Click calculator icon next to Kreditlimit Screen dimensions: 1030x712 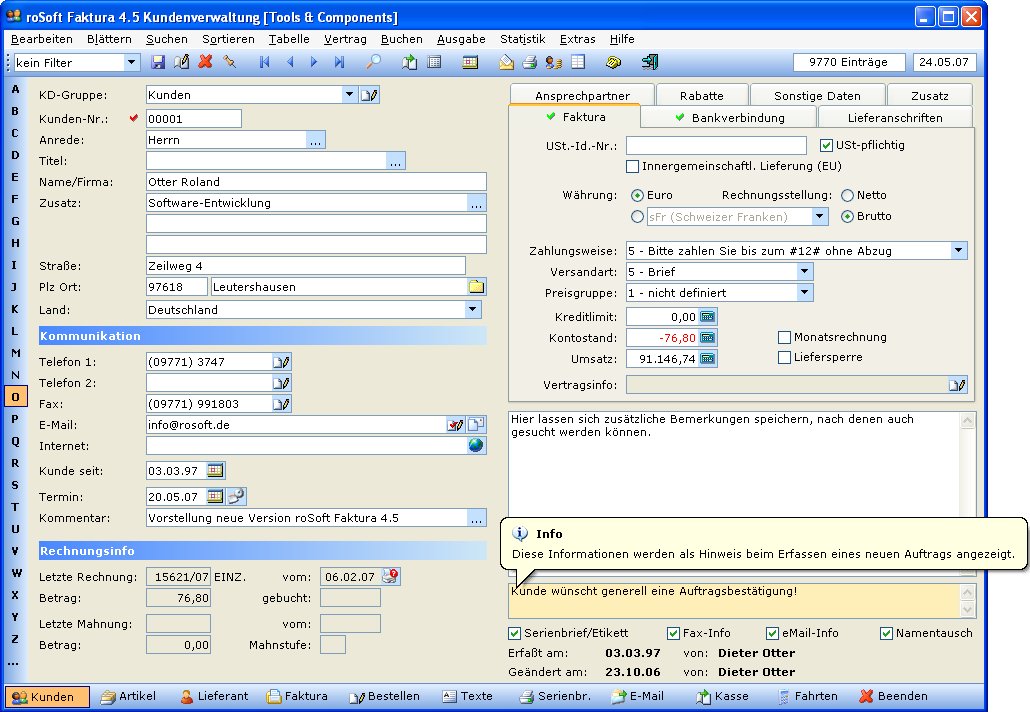(708, 317)
